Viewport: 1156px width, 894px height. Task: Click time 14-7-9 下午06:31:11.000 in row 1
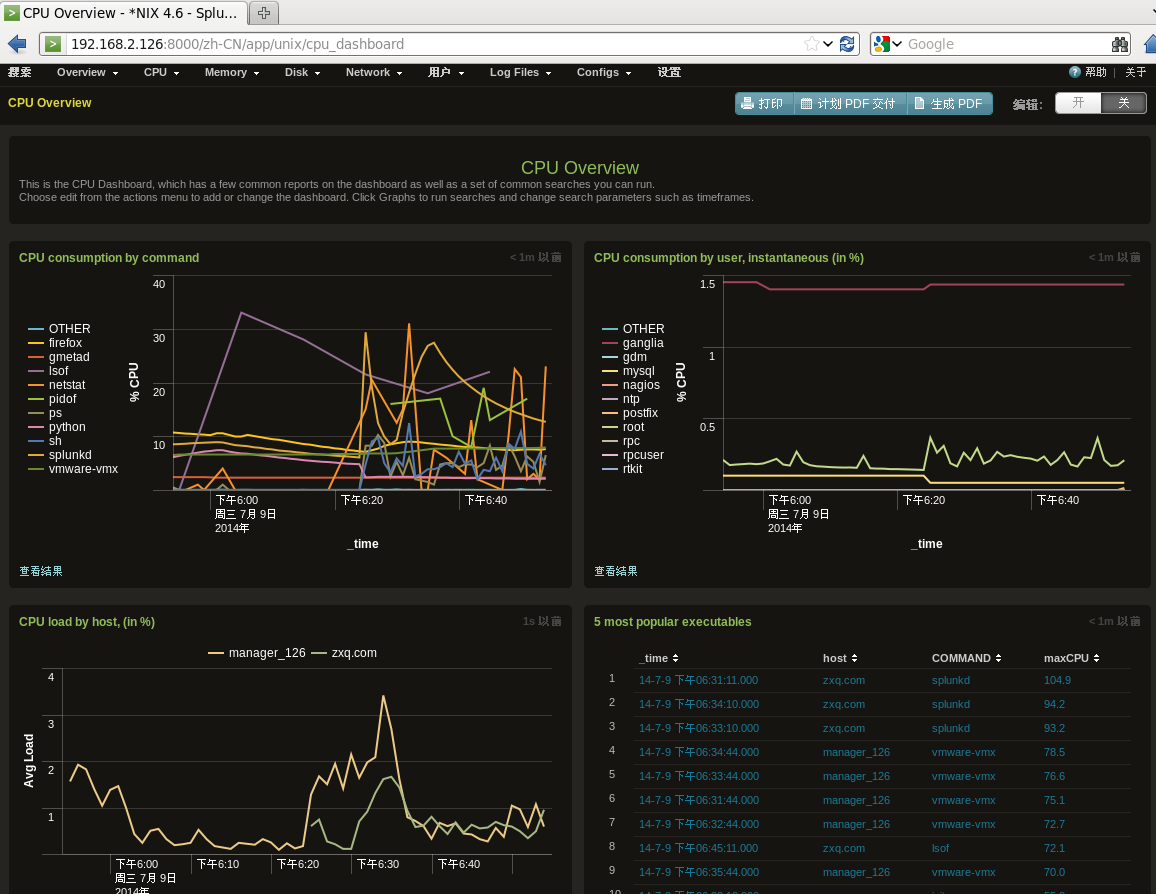pyautogui.click(x=698, y=680)
